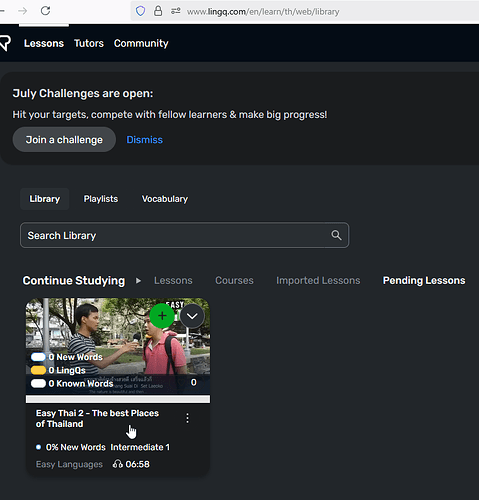Dismiss the July Challenges banner
Screen dimensions: 479x500
point(144,140)
